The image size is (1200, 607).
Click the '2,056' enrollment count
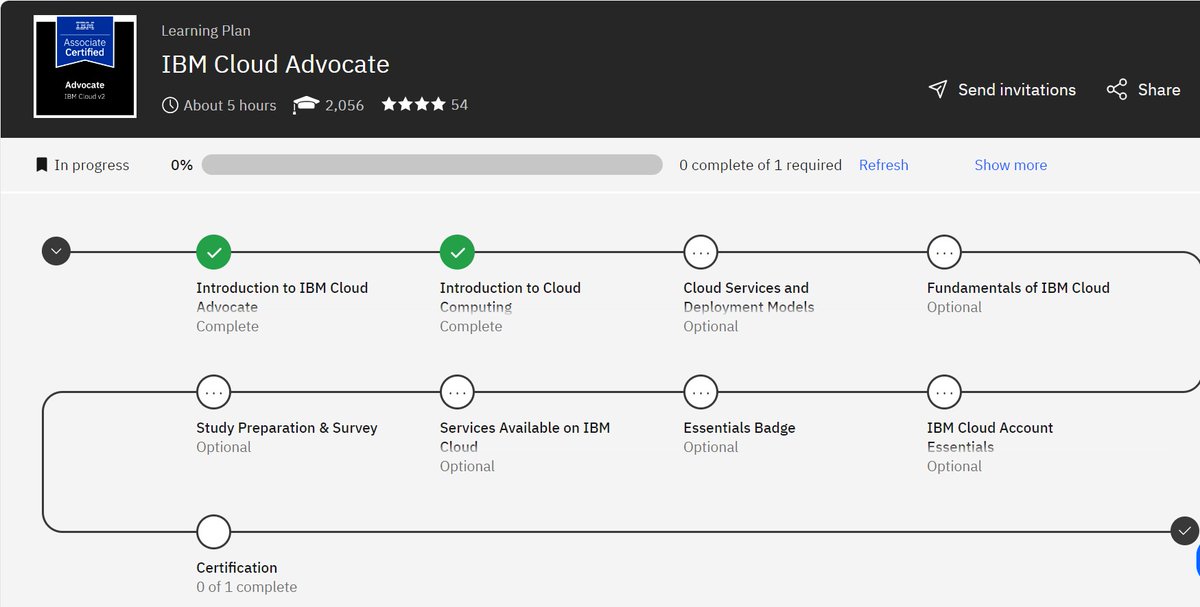[x=344, y=105]
